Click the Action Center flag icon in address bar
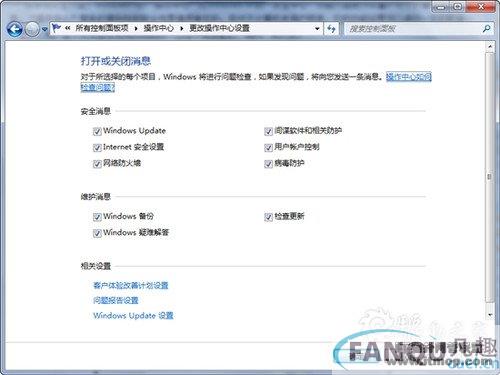 tap(56, 28)
